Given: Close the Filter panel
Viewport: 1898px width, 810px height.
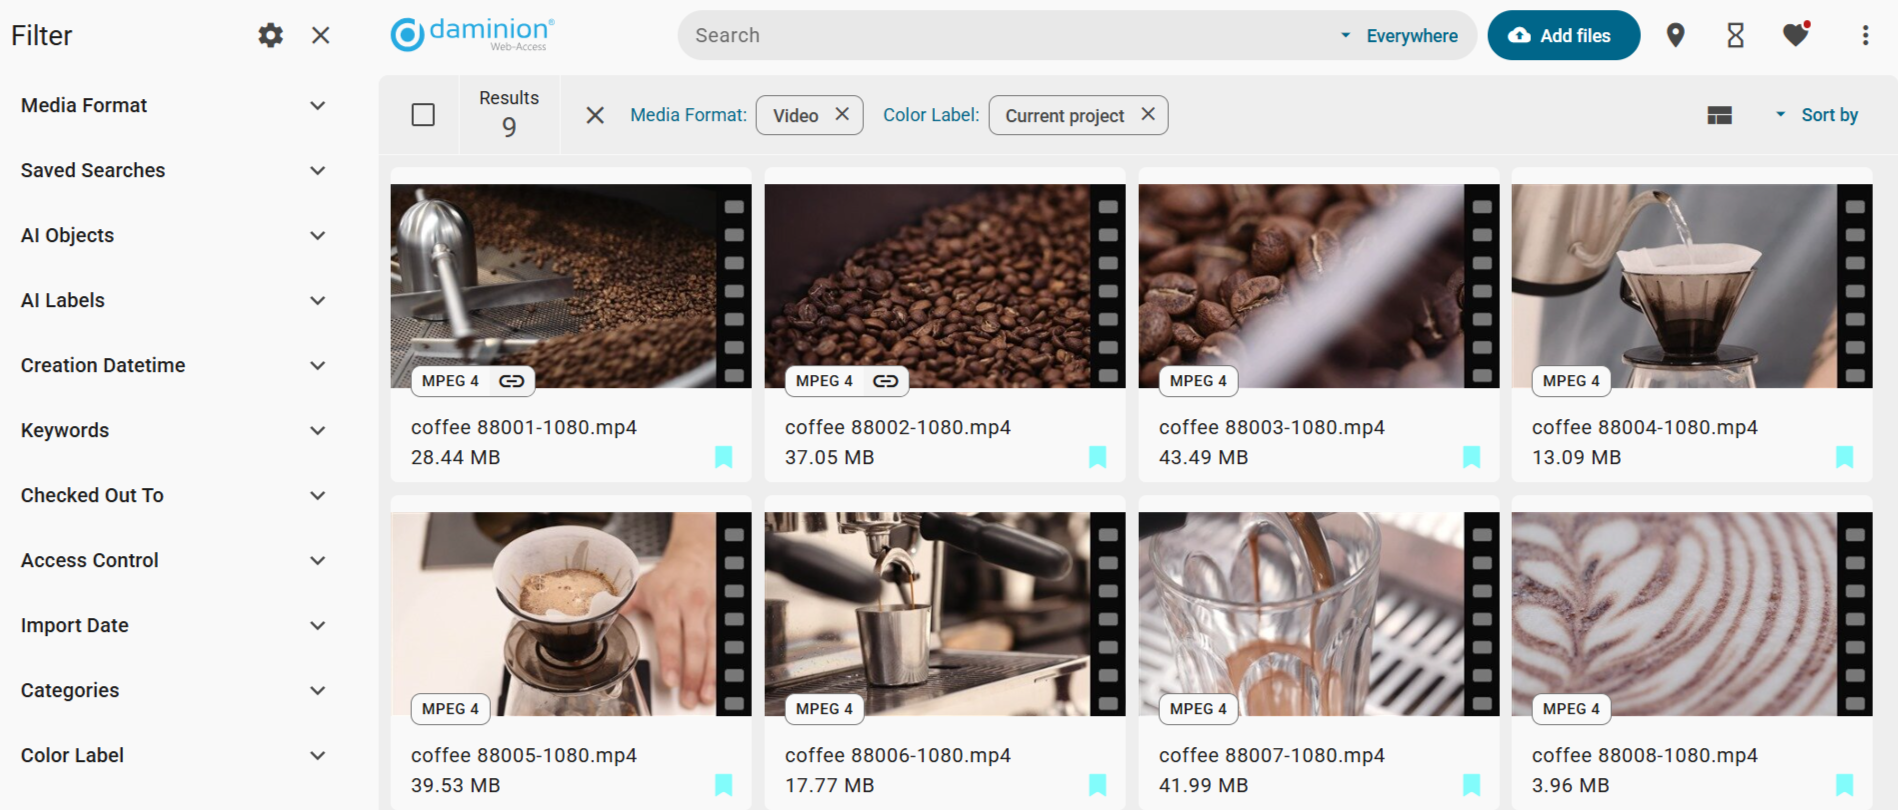Looking at the screenshot, I should click(x=320, y=36).
